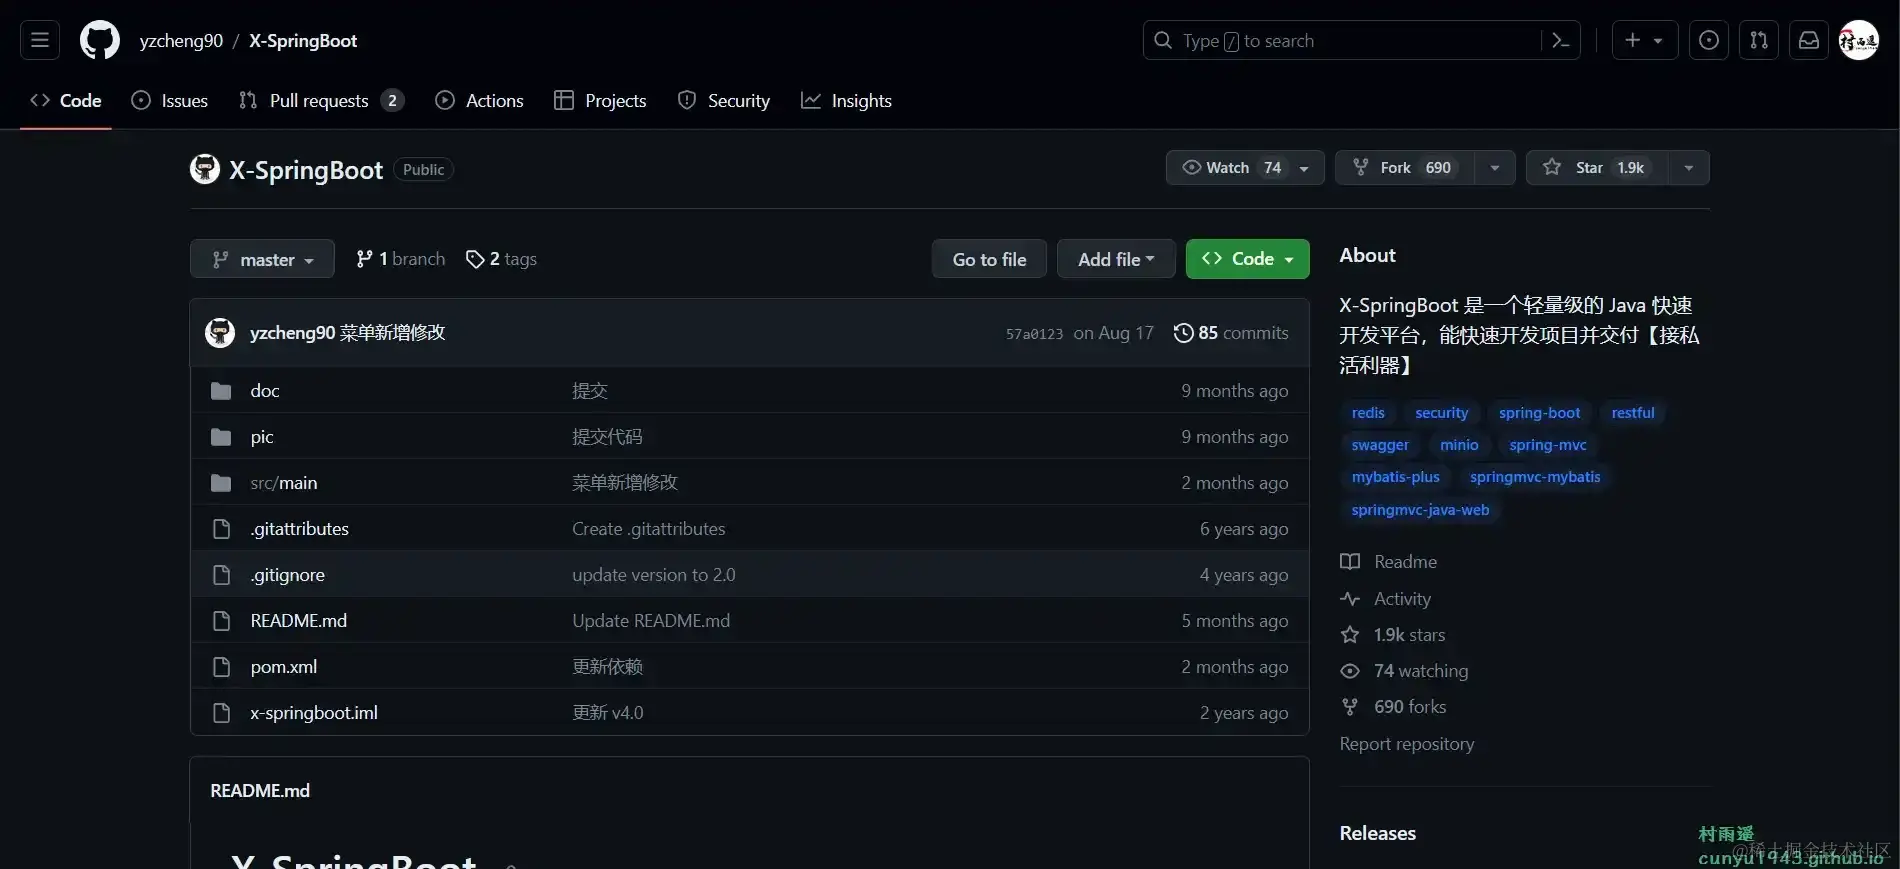Switch to the Issues tab
The image size is (1900, 869).
click(x=170, y=100)
